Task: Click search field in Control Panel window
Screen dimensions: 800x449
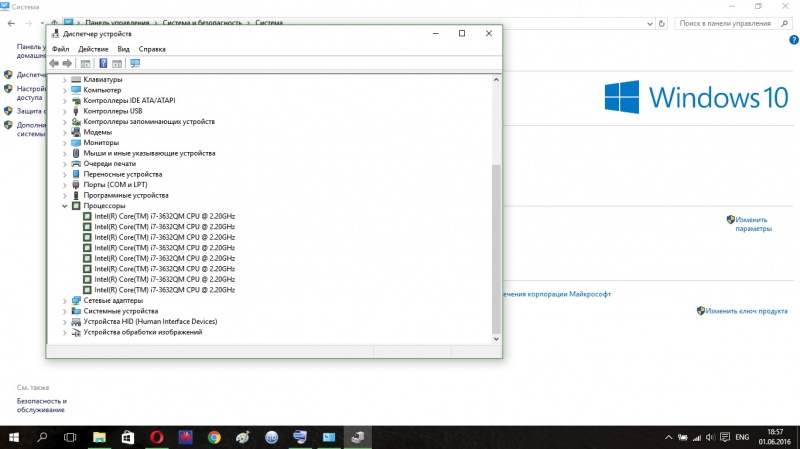Action: click(733, 23)
